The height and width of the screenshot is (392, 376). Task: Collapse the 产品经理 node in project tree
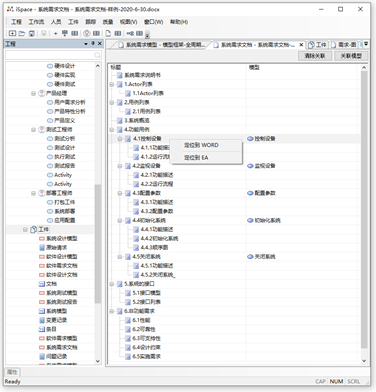(33, 93)
